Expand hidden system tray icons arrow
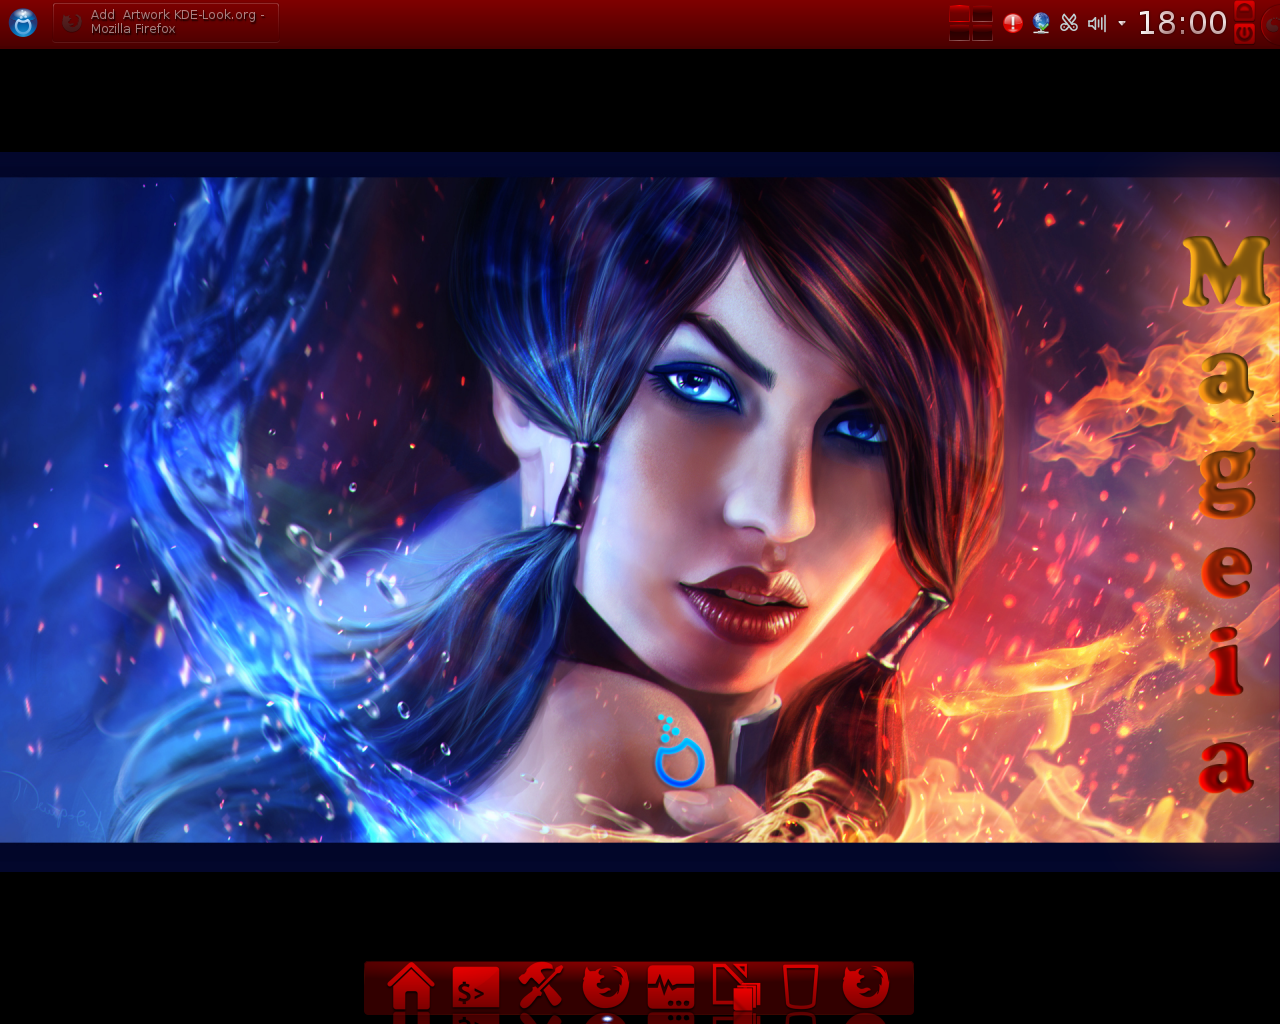Image resolution: width=1280 pixels, height=1024 pixels. (x=1121, y=23)
